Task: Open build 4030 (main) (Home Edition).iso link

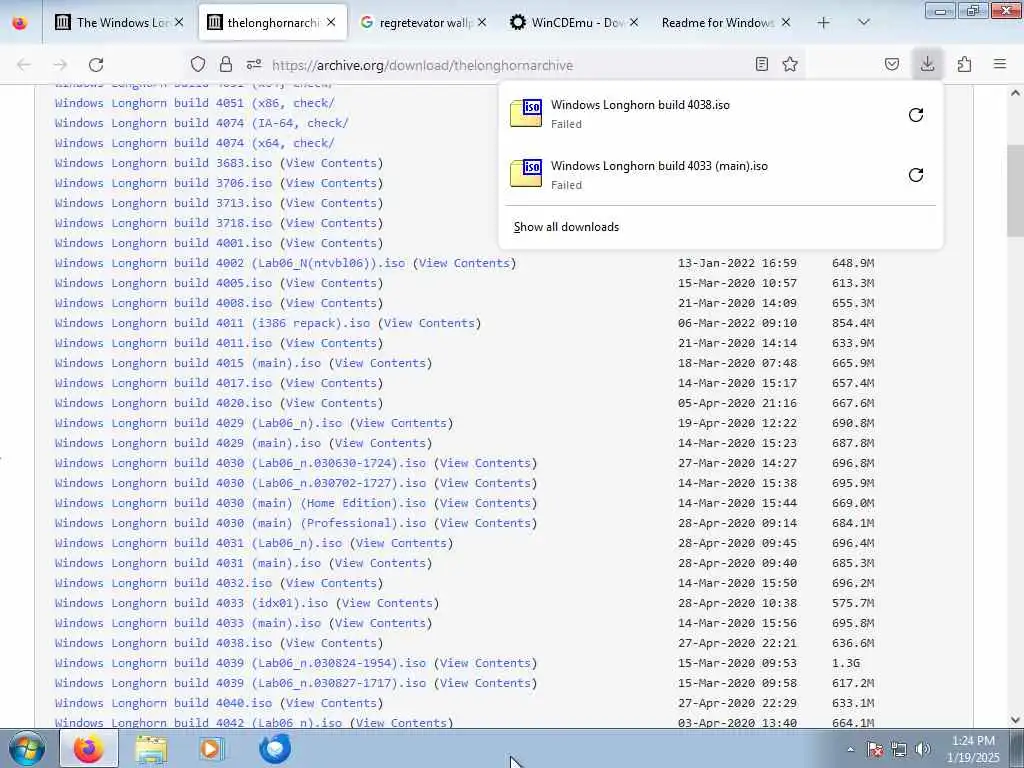Action: click(x=240, y=503)
